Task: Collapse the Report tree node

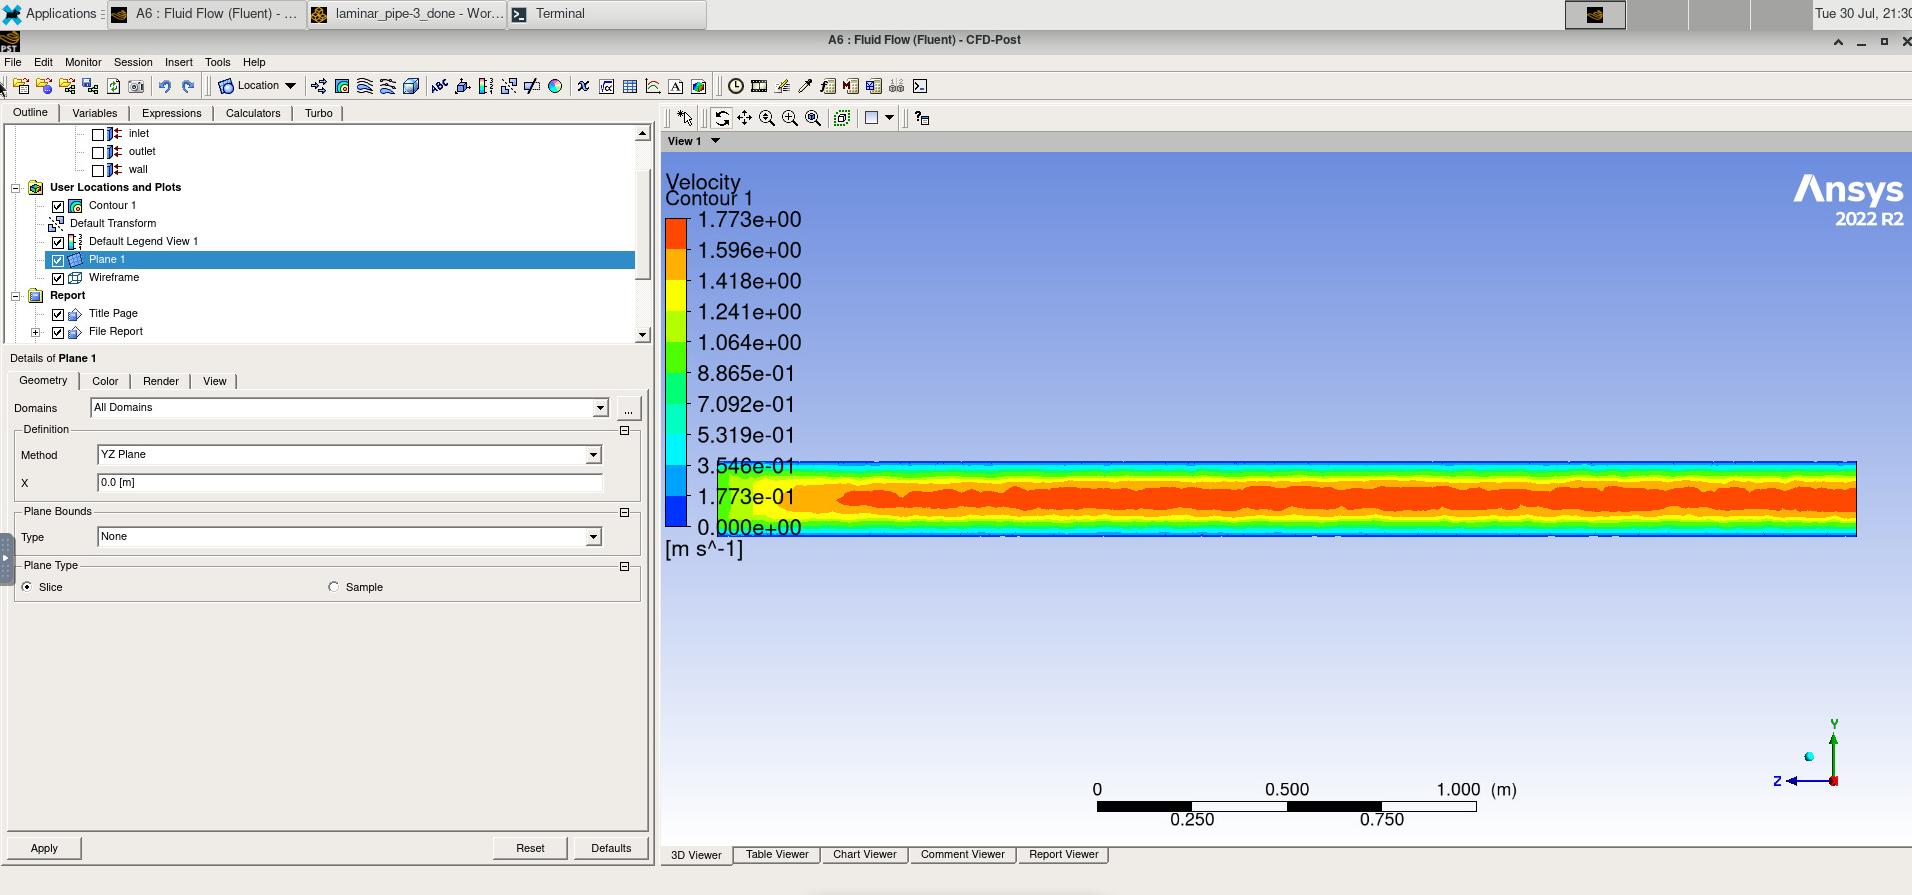Action: (16, 296)
